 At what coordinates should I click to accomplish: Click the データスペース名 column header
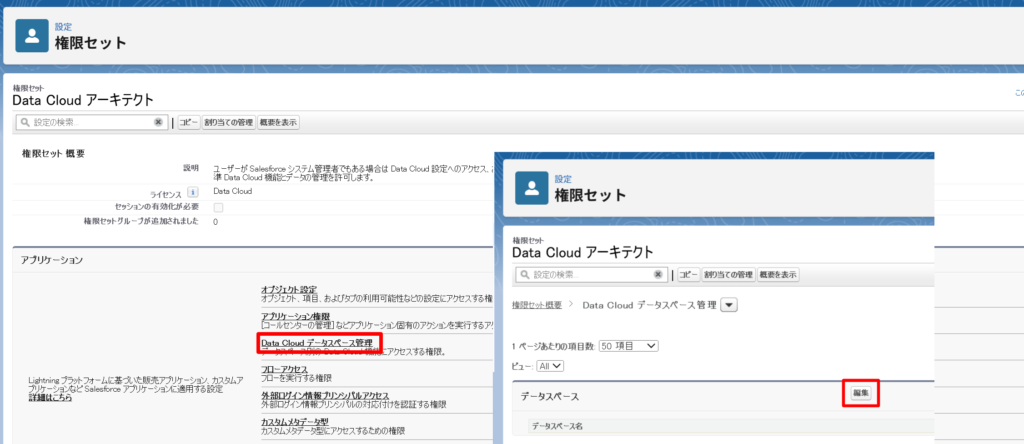pyautogui.click(x=557, y=426)
